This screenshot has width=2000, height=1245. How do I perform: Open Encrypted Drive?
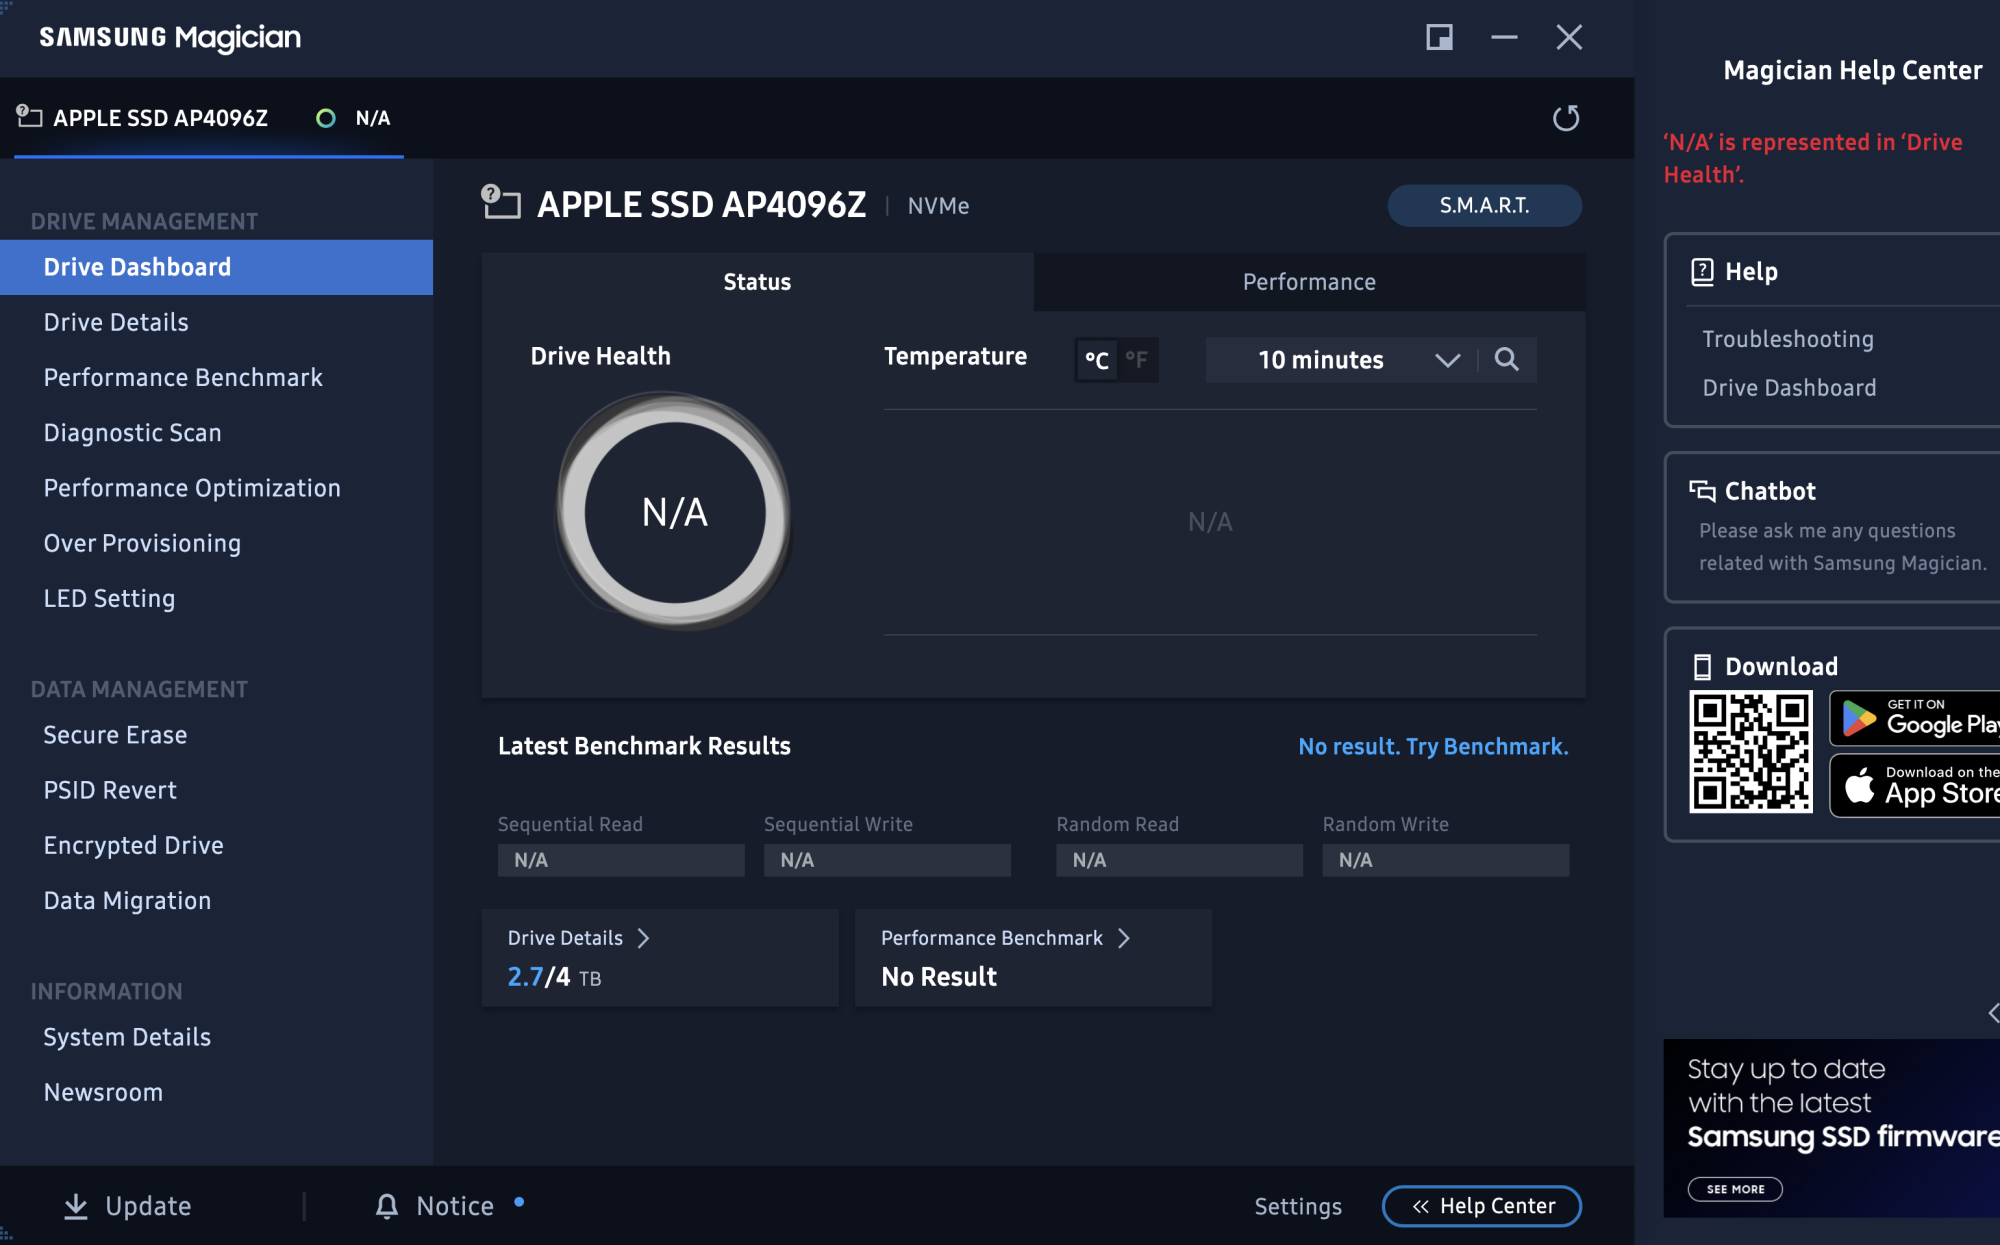click(x=133, y=845)
